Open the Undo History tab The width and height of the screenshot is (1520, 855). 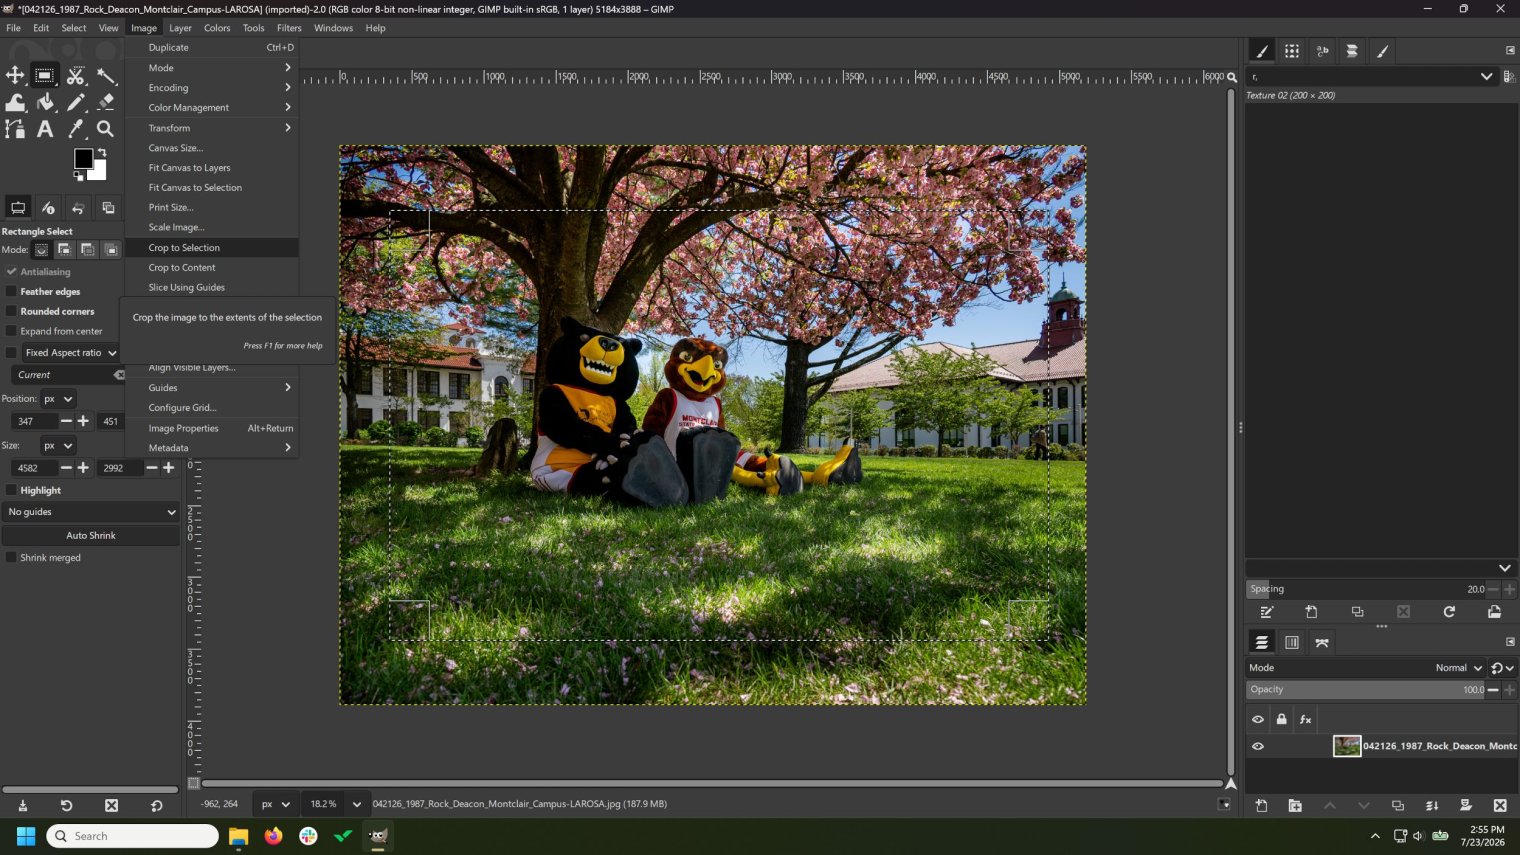78,208
